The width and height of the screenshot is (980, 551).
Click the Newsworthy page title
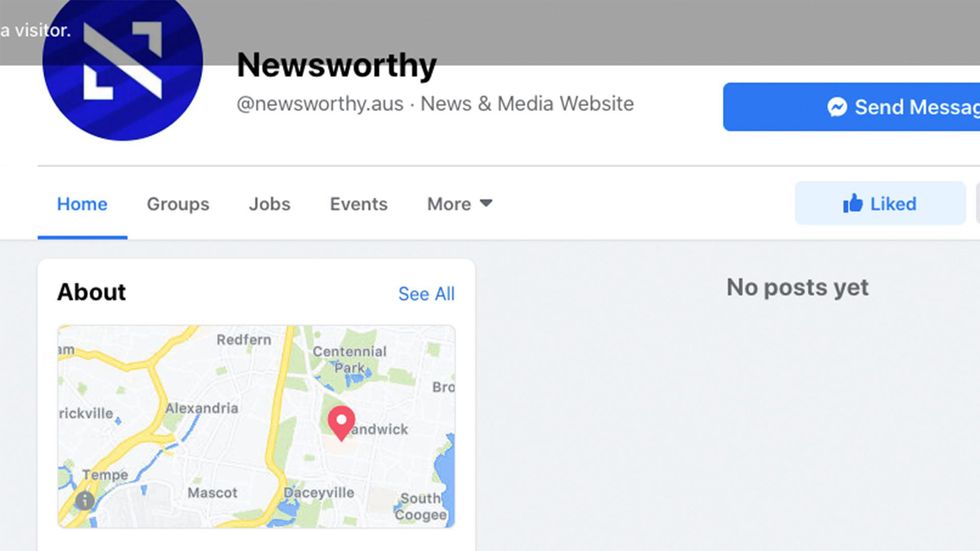336,65
